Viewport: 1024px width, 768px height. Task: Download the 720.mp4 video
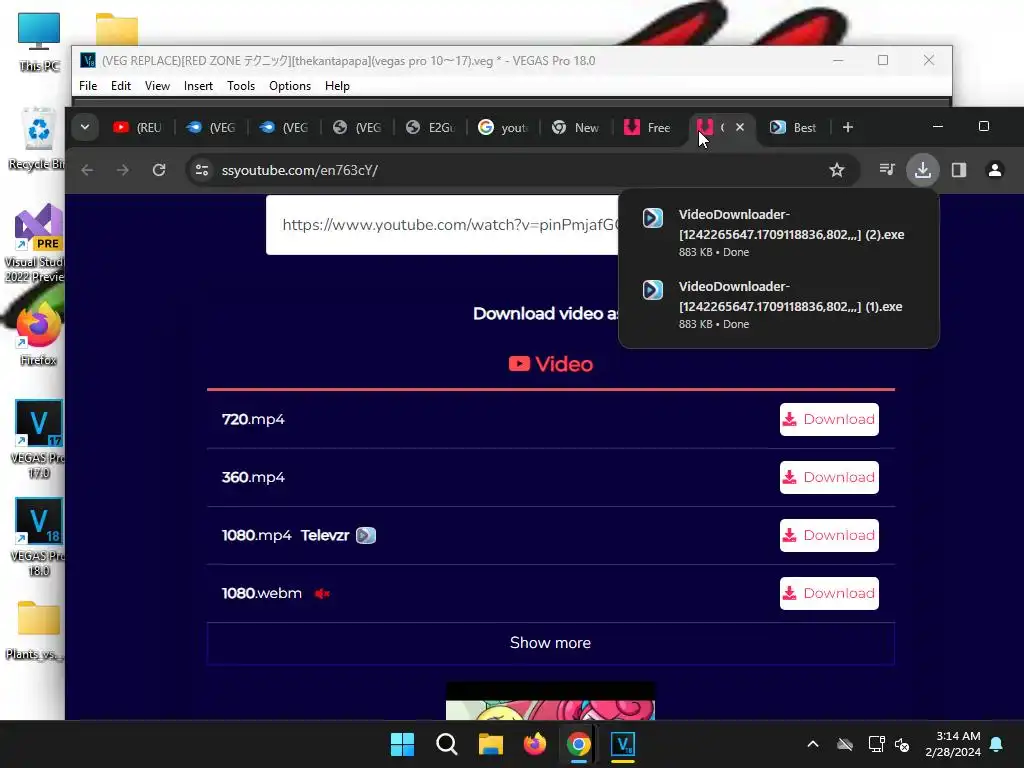point(829,419)
